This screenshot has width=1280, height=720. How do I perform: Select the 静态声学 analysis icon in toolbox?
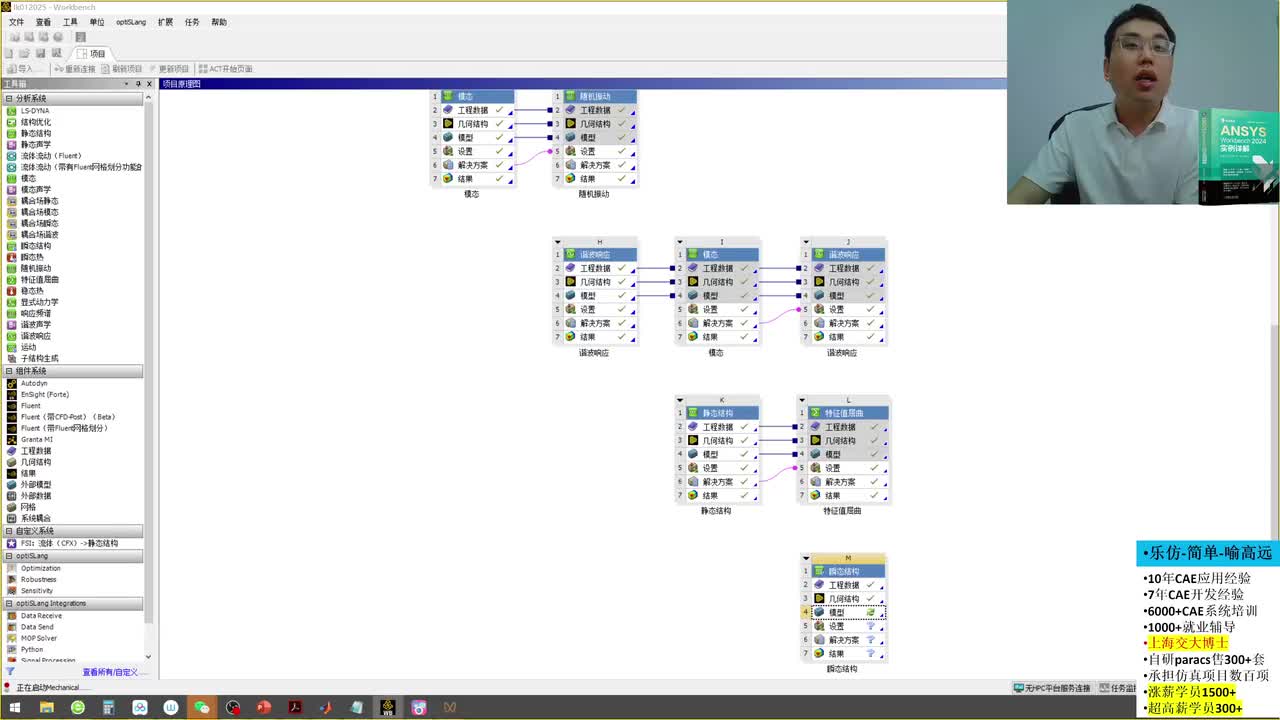point(12,145)
